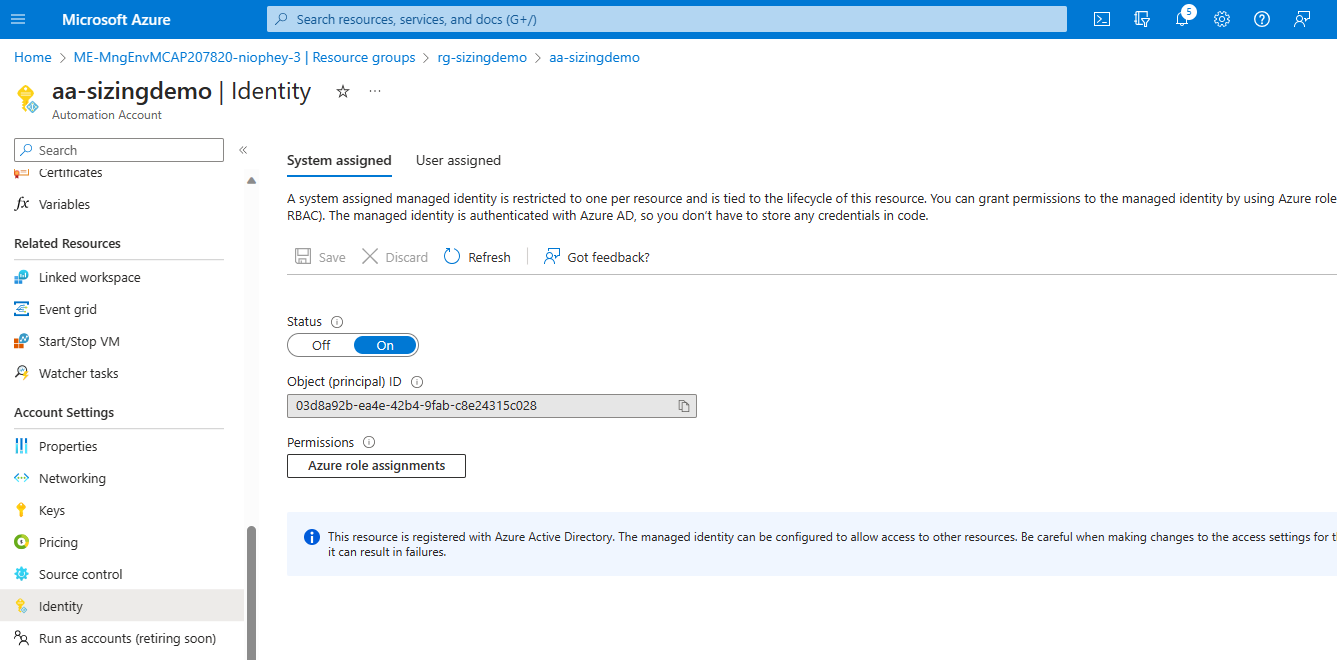Favorite aa-sizingdemo using the star icon
Screen dimensions: 1337x660
[342, 91]
